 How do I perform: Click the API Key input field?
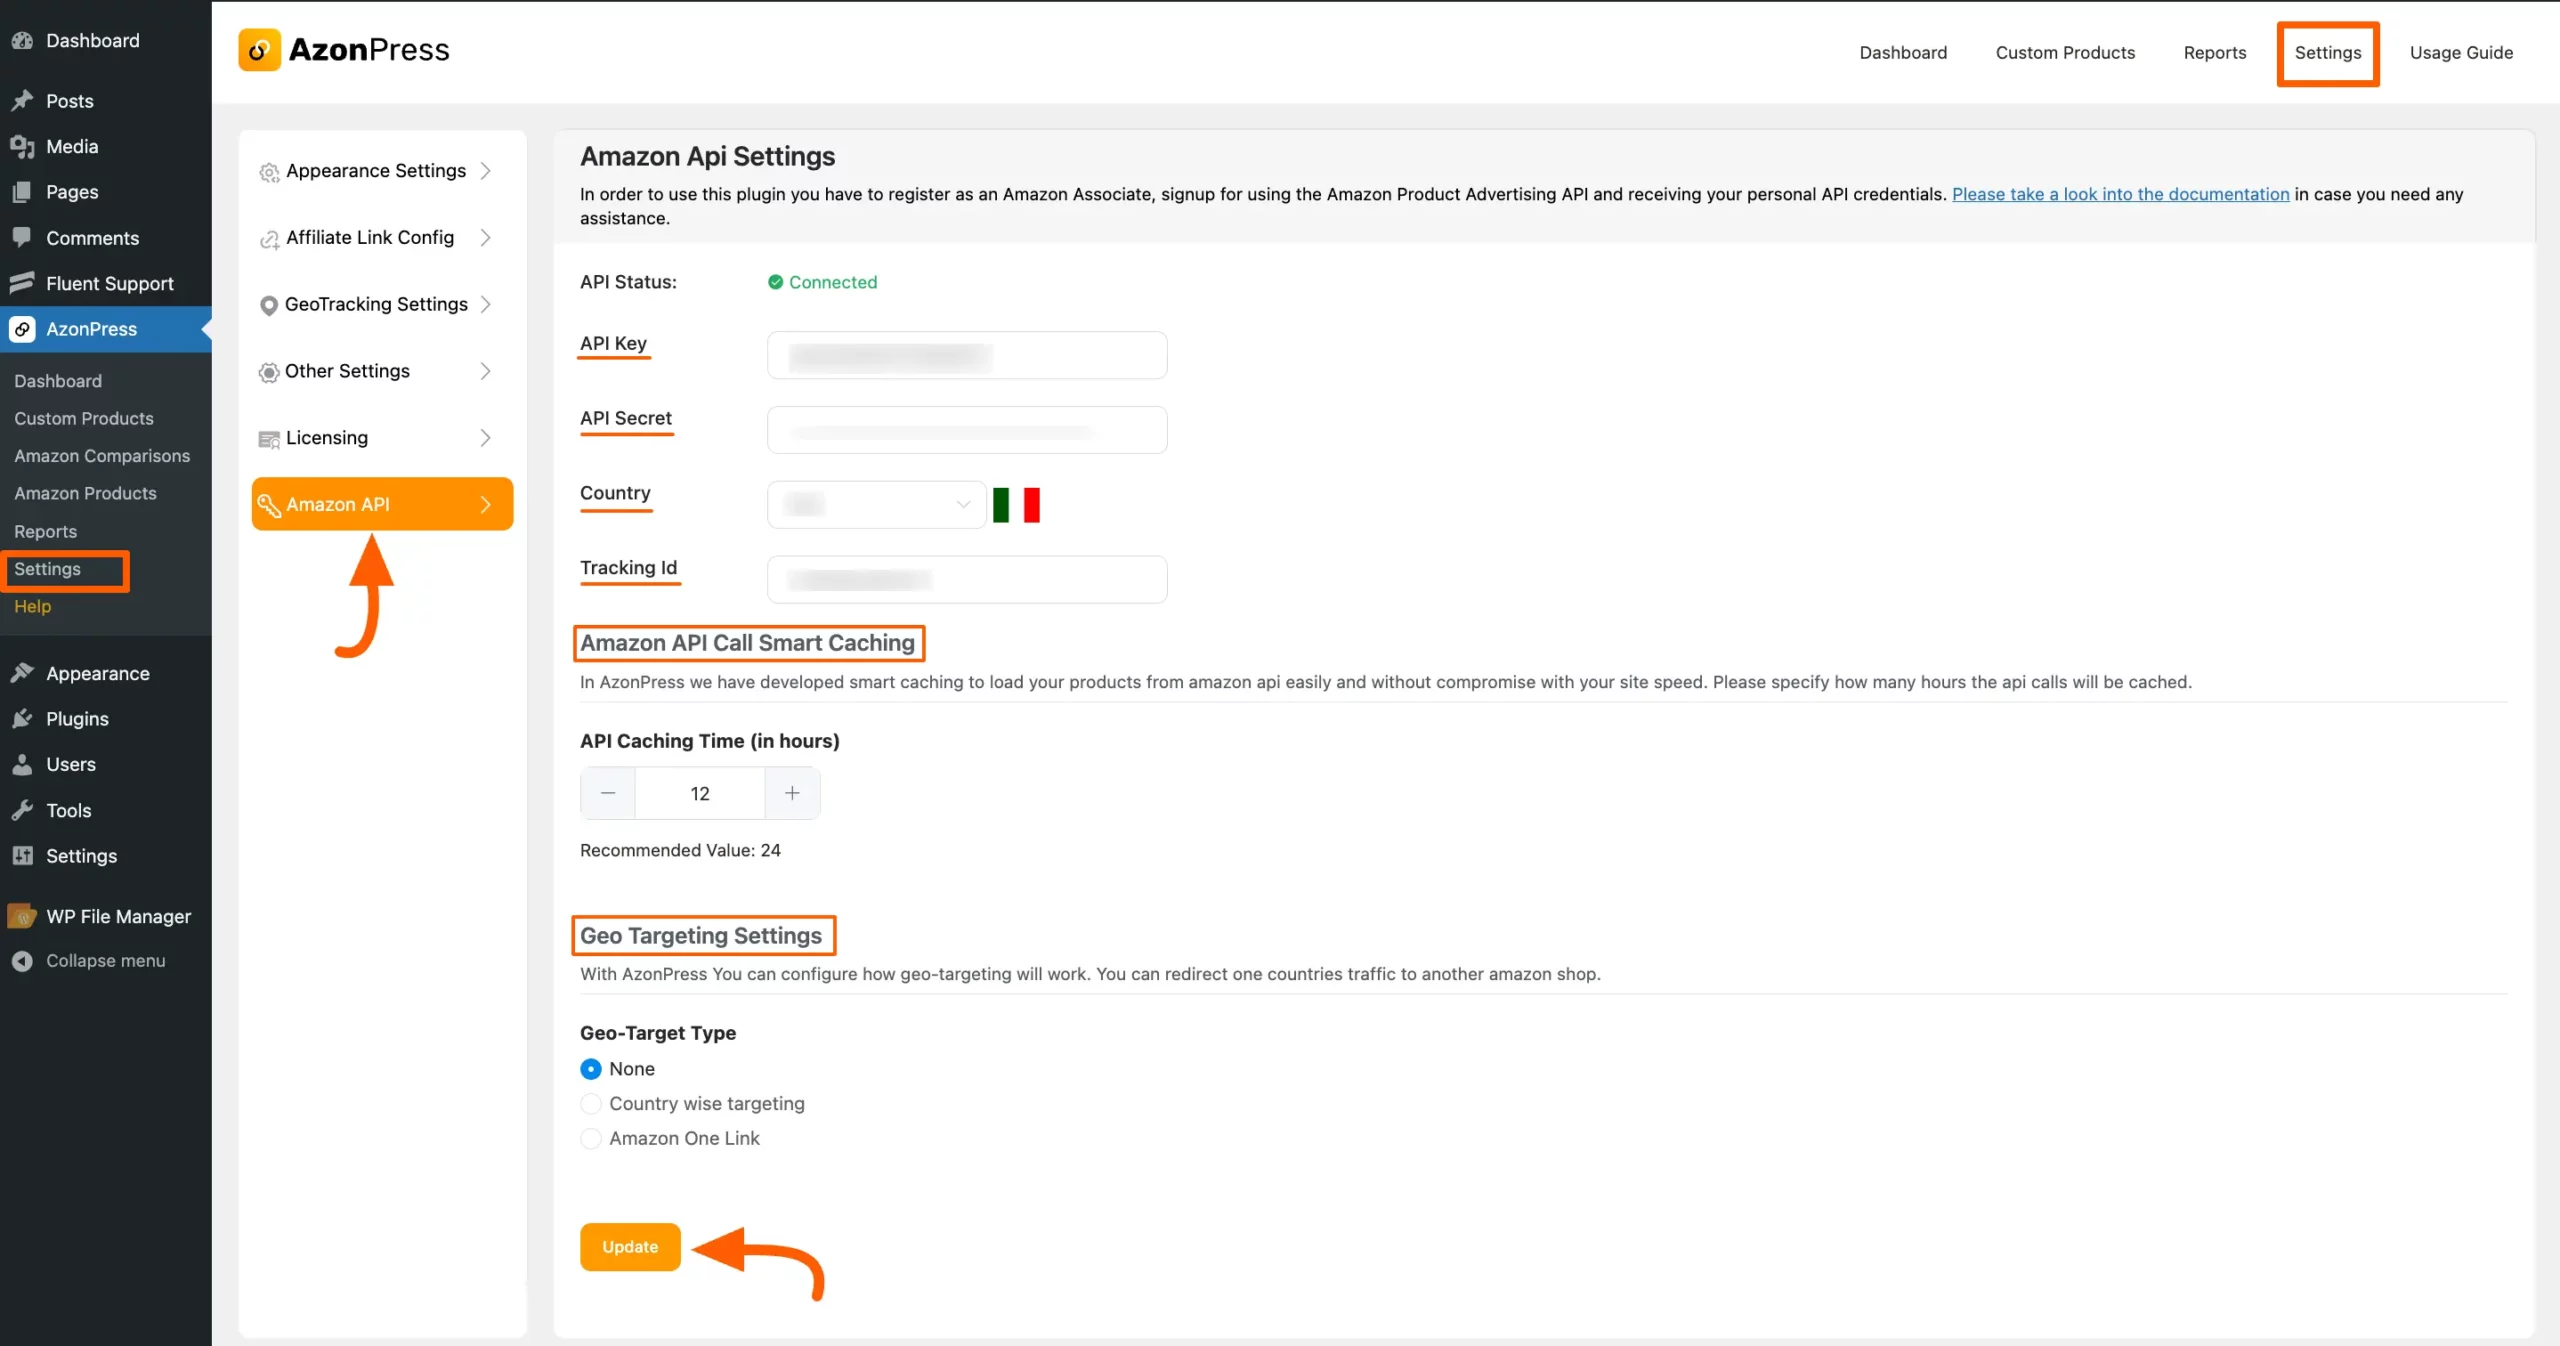point(967,355)
